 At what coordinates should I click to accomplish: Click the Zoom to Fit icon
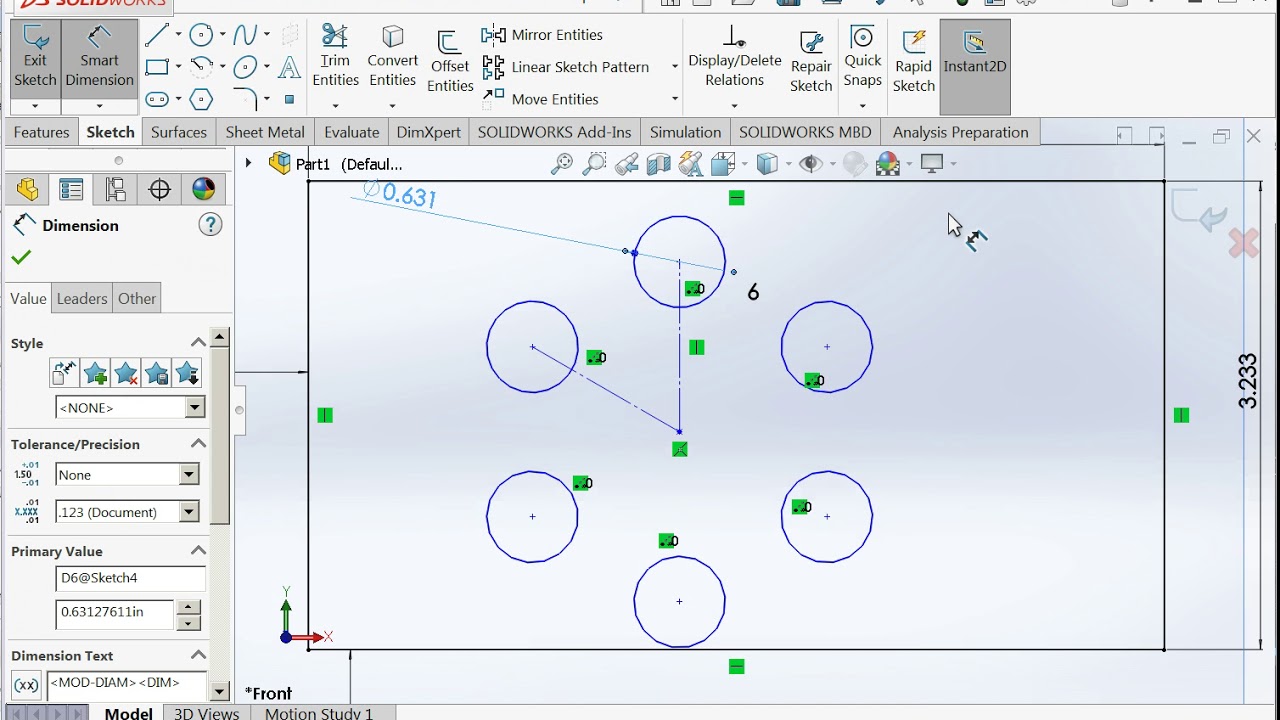click(562, 164)
